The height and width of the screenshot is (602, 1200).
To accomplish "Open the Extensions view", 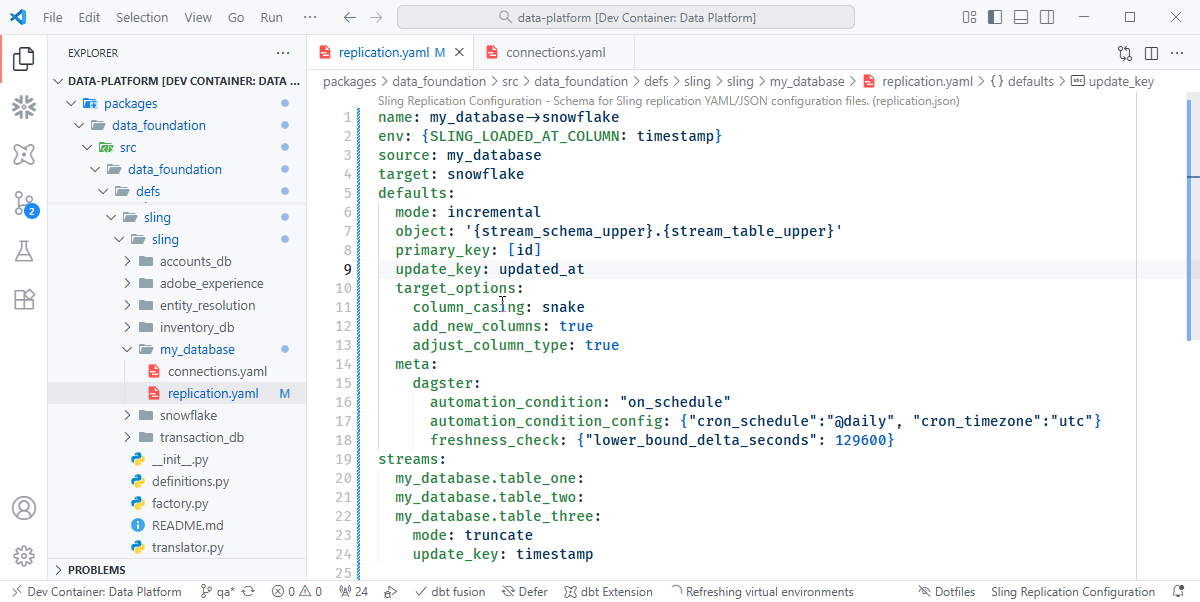I will tap(23, 299).
